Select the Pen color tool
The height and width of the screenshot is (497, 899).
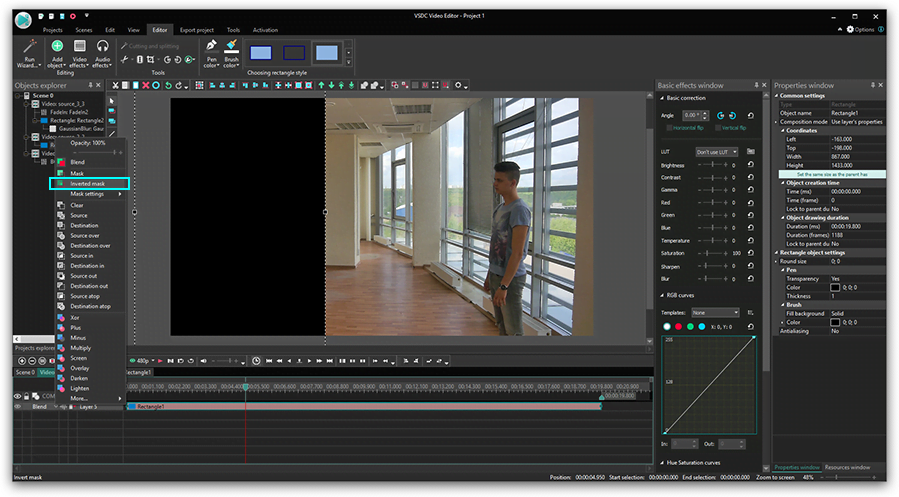[211, 54]
